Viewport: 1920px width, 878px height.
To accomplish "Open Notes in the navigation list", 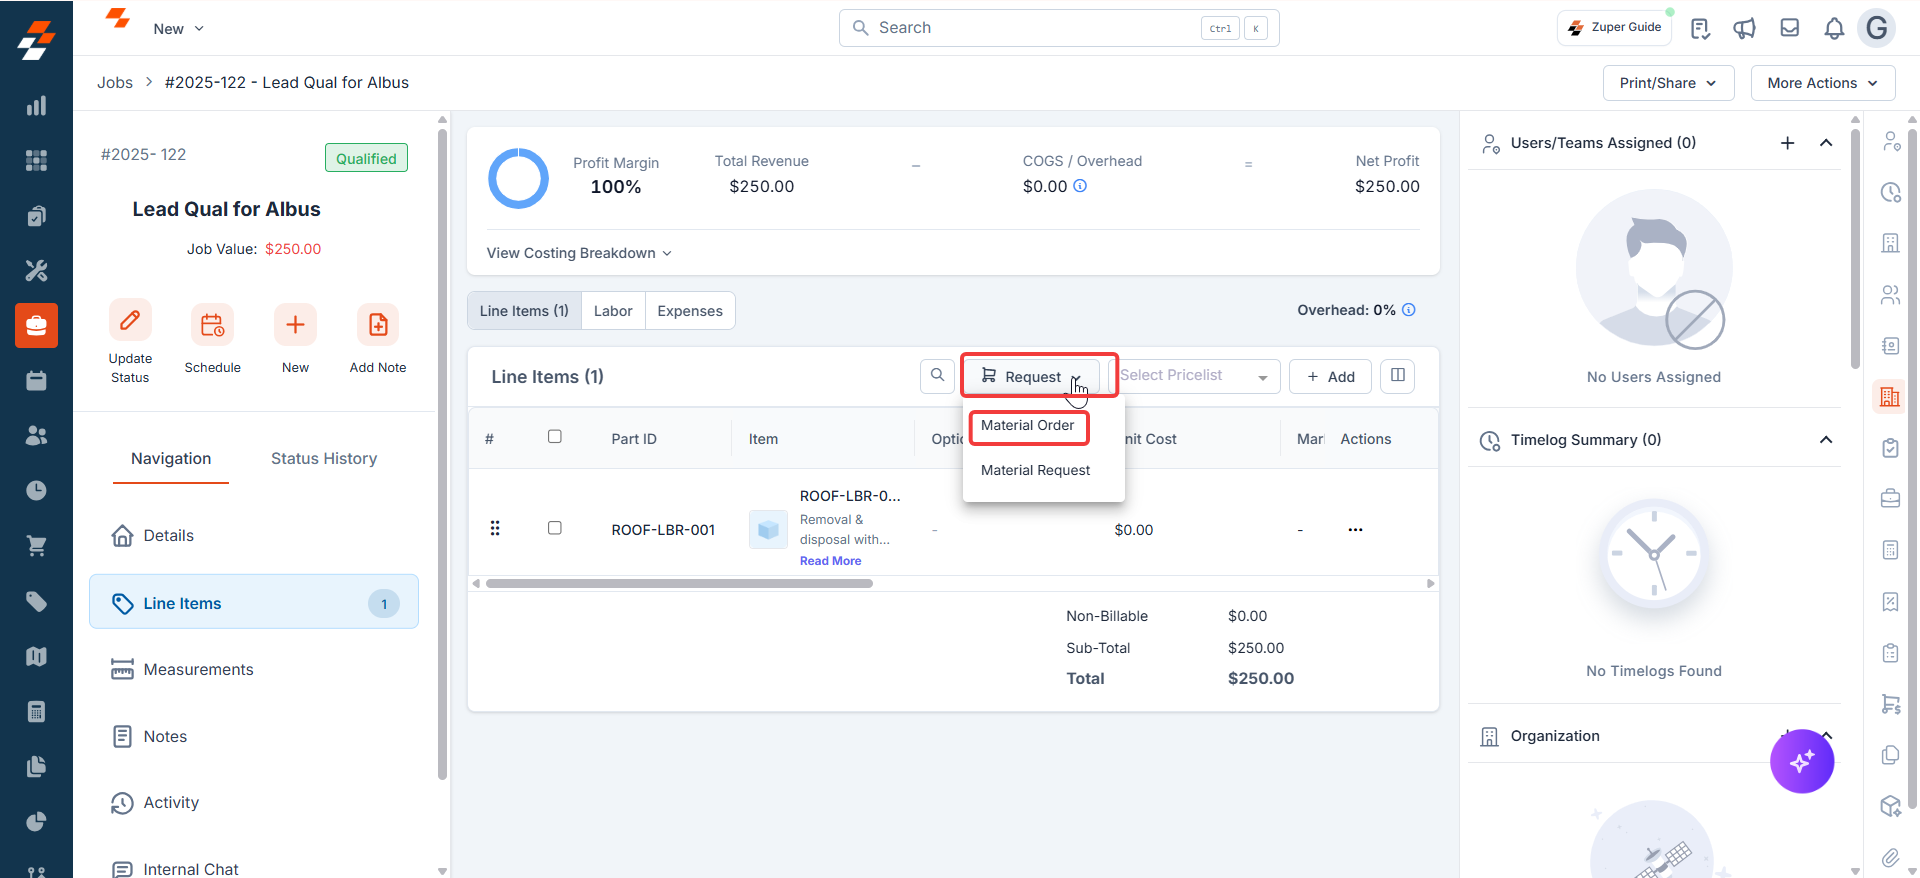I will (254, 737).
